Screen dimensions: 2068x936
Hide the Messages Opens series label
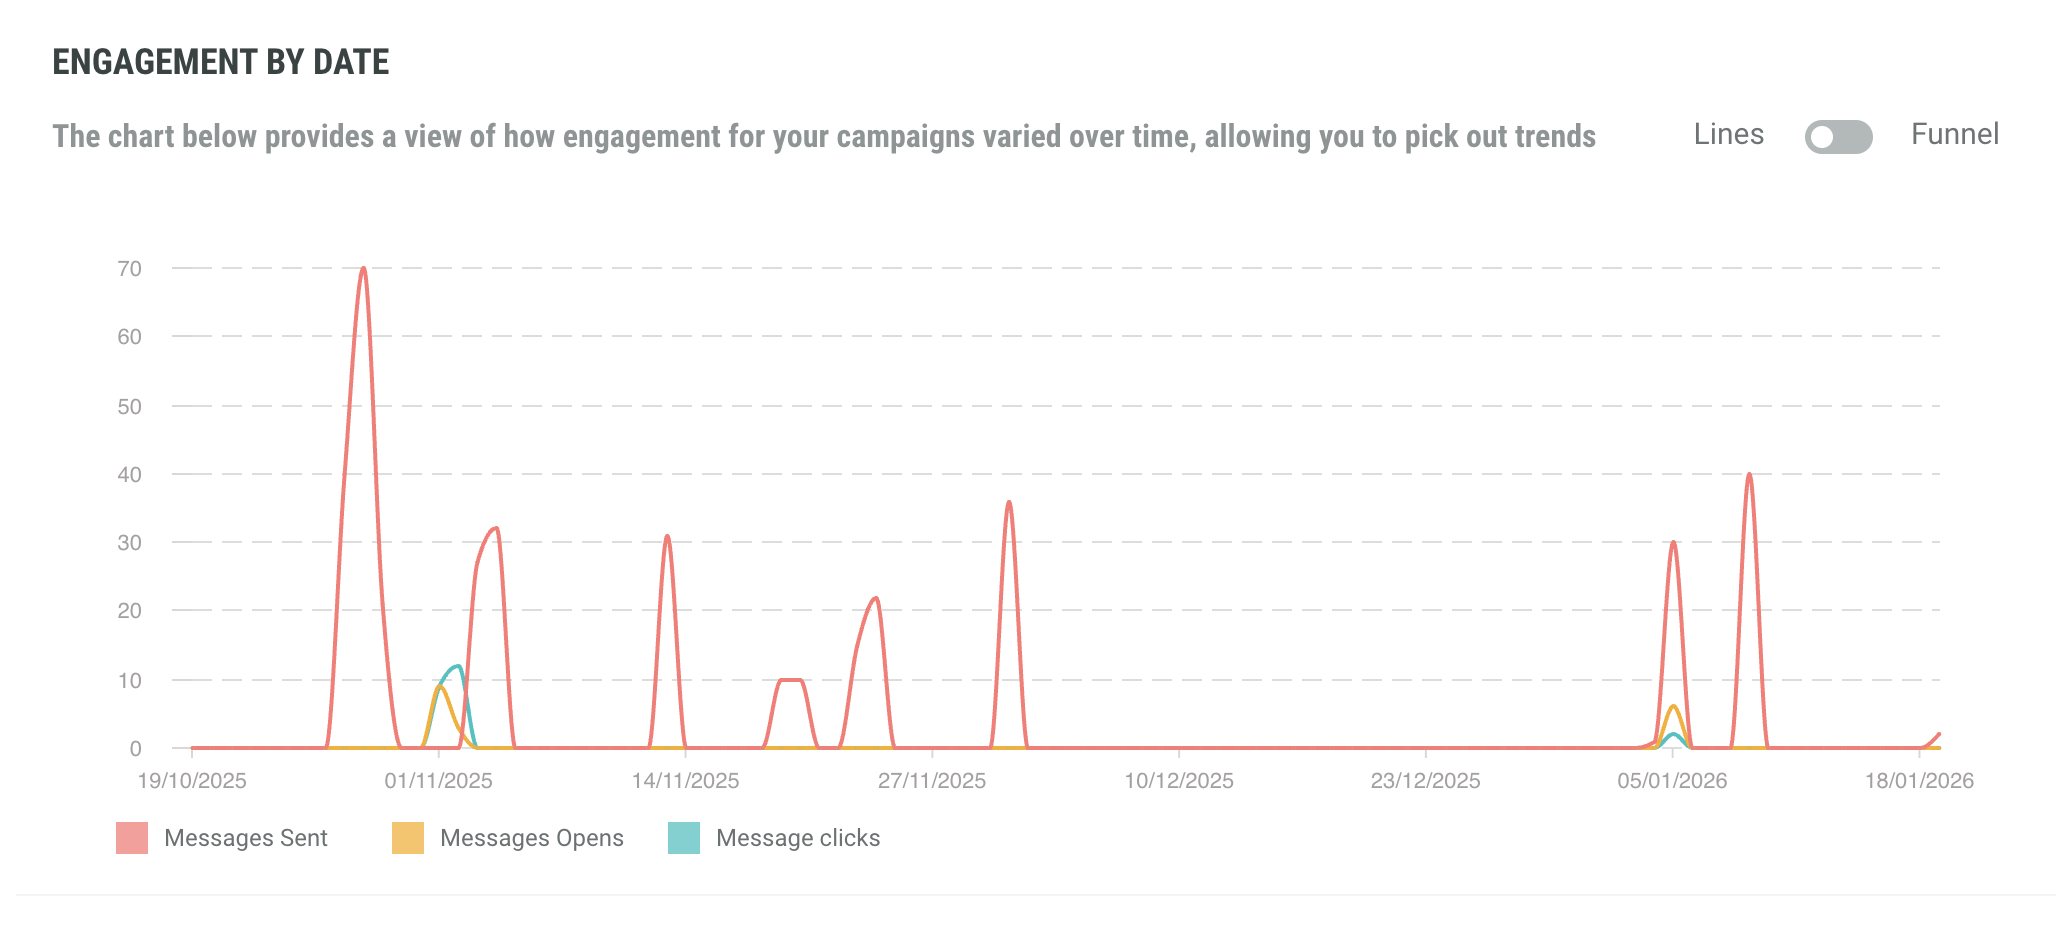(531, 838)
